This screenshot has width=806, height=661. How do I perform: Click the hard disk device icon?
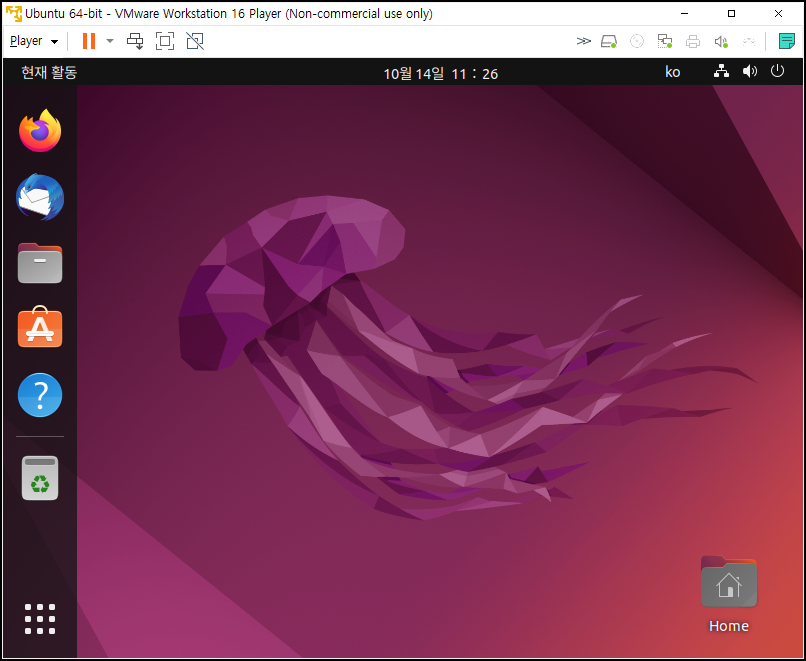tap(609, 41)
